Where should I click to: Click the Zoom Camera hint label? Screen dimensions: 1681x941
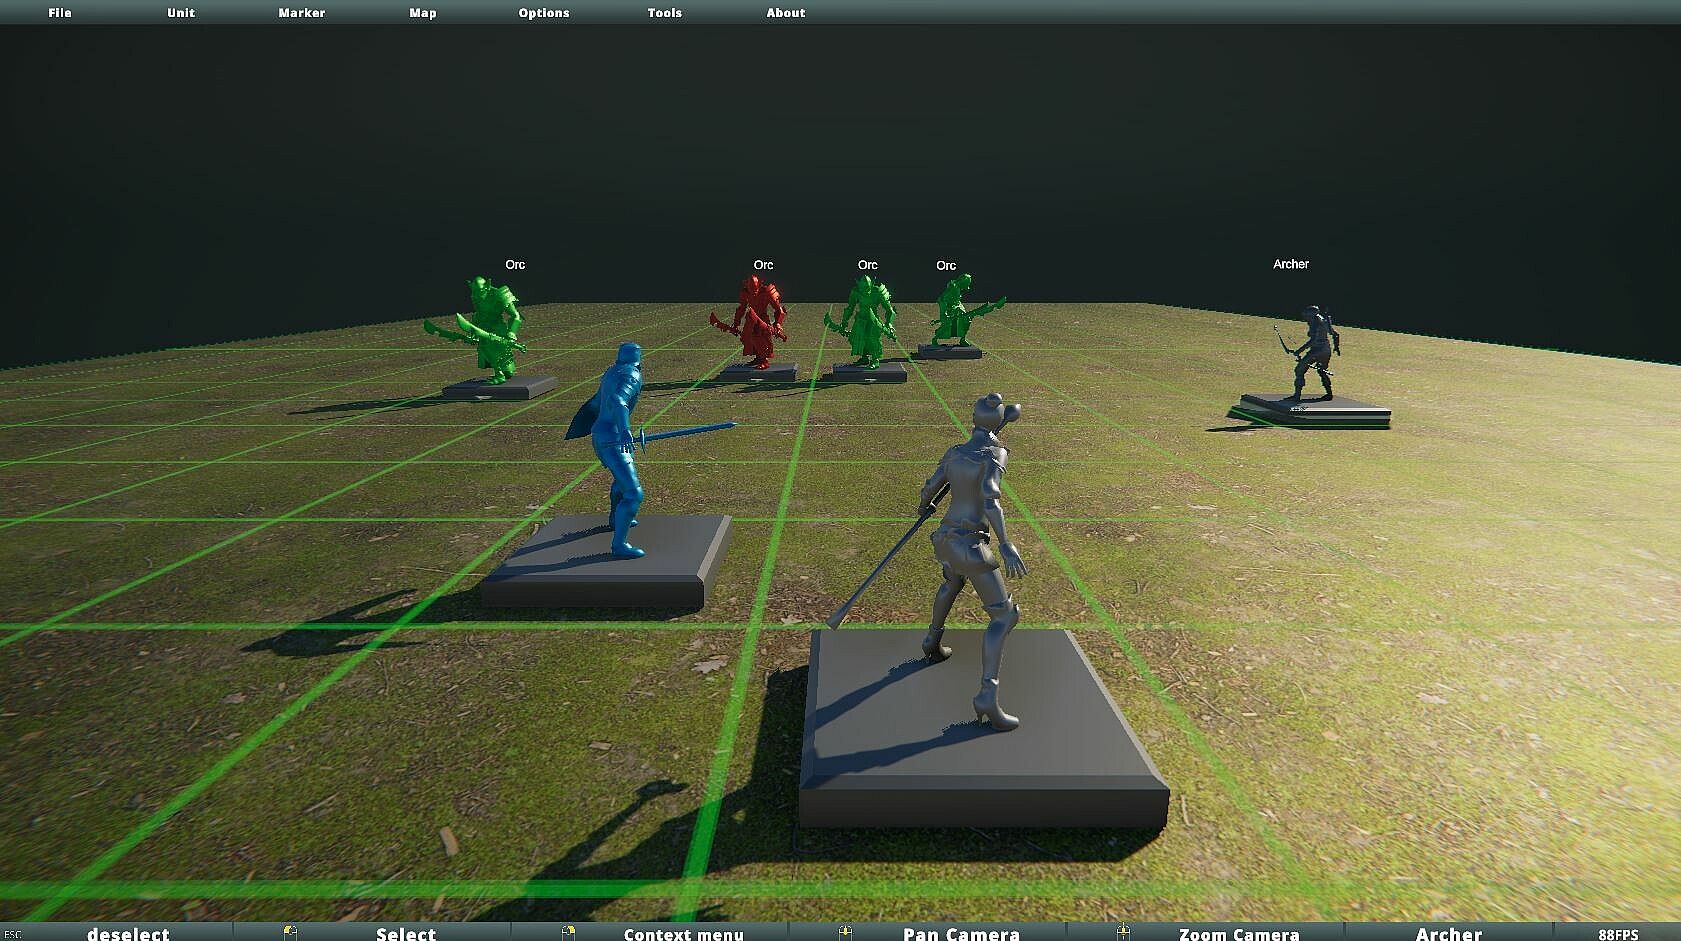point(1239,933)
